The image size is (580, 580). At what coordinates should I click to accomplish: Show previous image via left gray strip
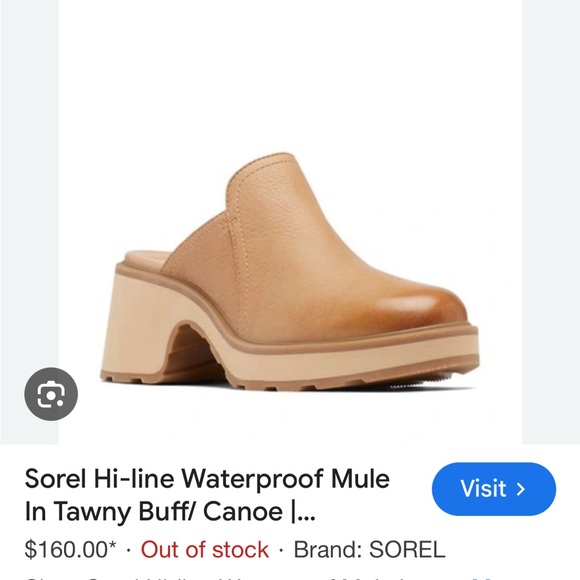[x=29, y=185]
